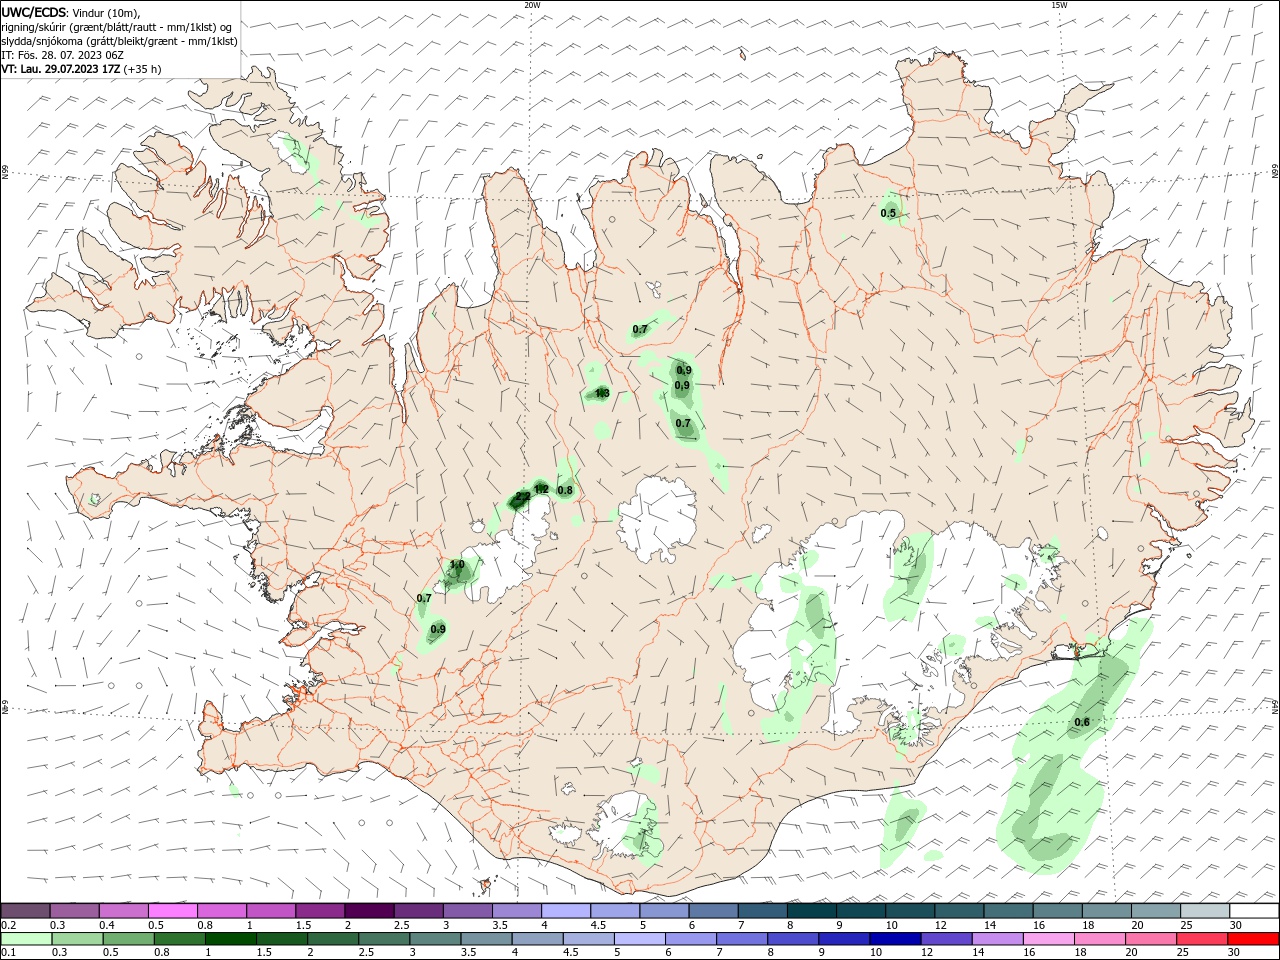Select the valid time line 'VT: Lau. 29.07.2023 17Z'
This screenshot has width=1280, height=960.
[60, 69]
